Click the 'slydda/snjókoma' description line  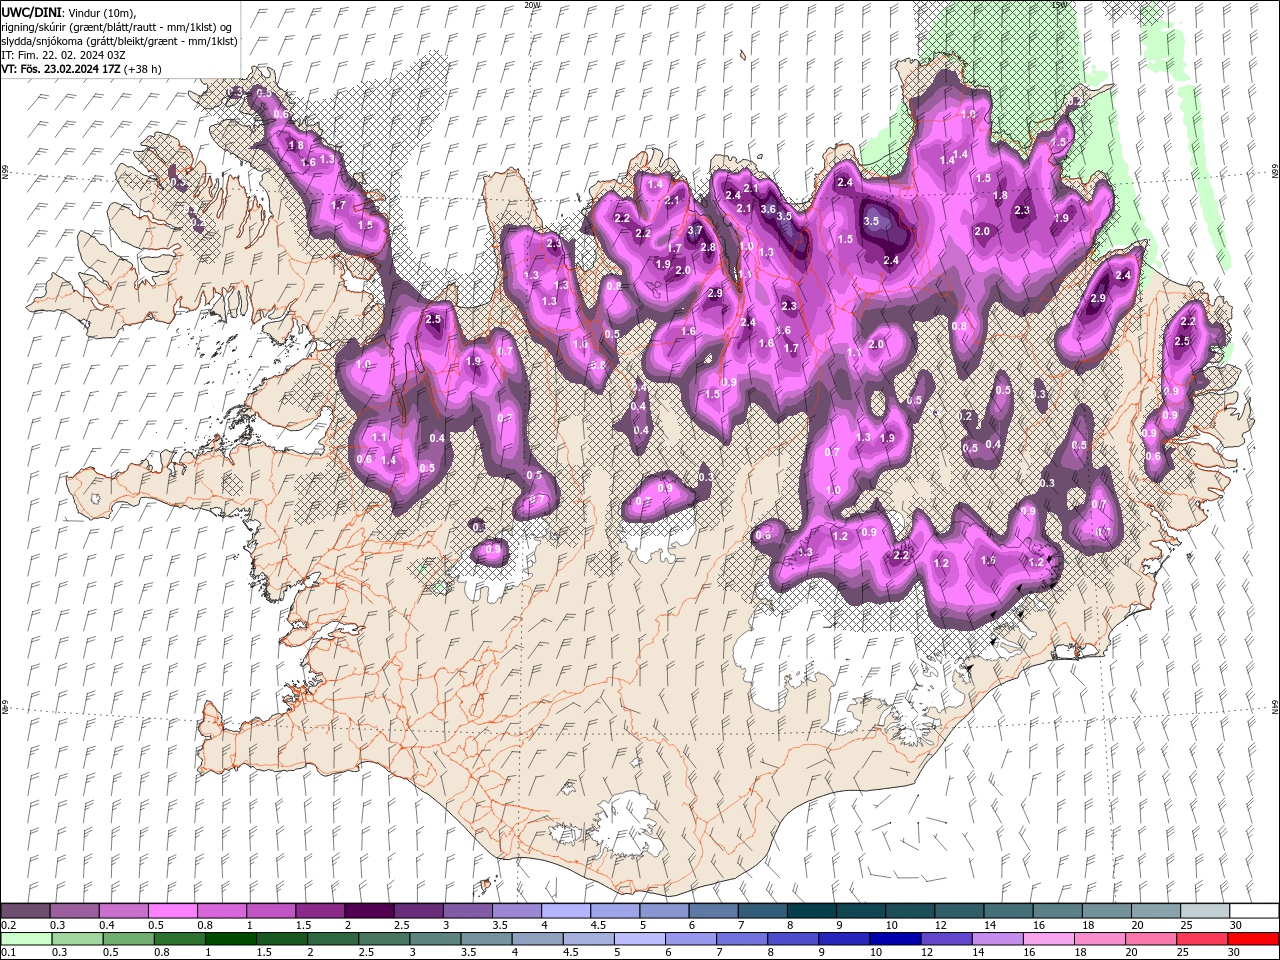tap(119, 41)
